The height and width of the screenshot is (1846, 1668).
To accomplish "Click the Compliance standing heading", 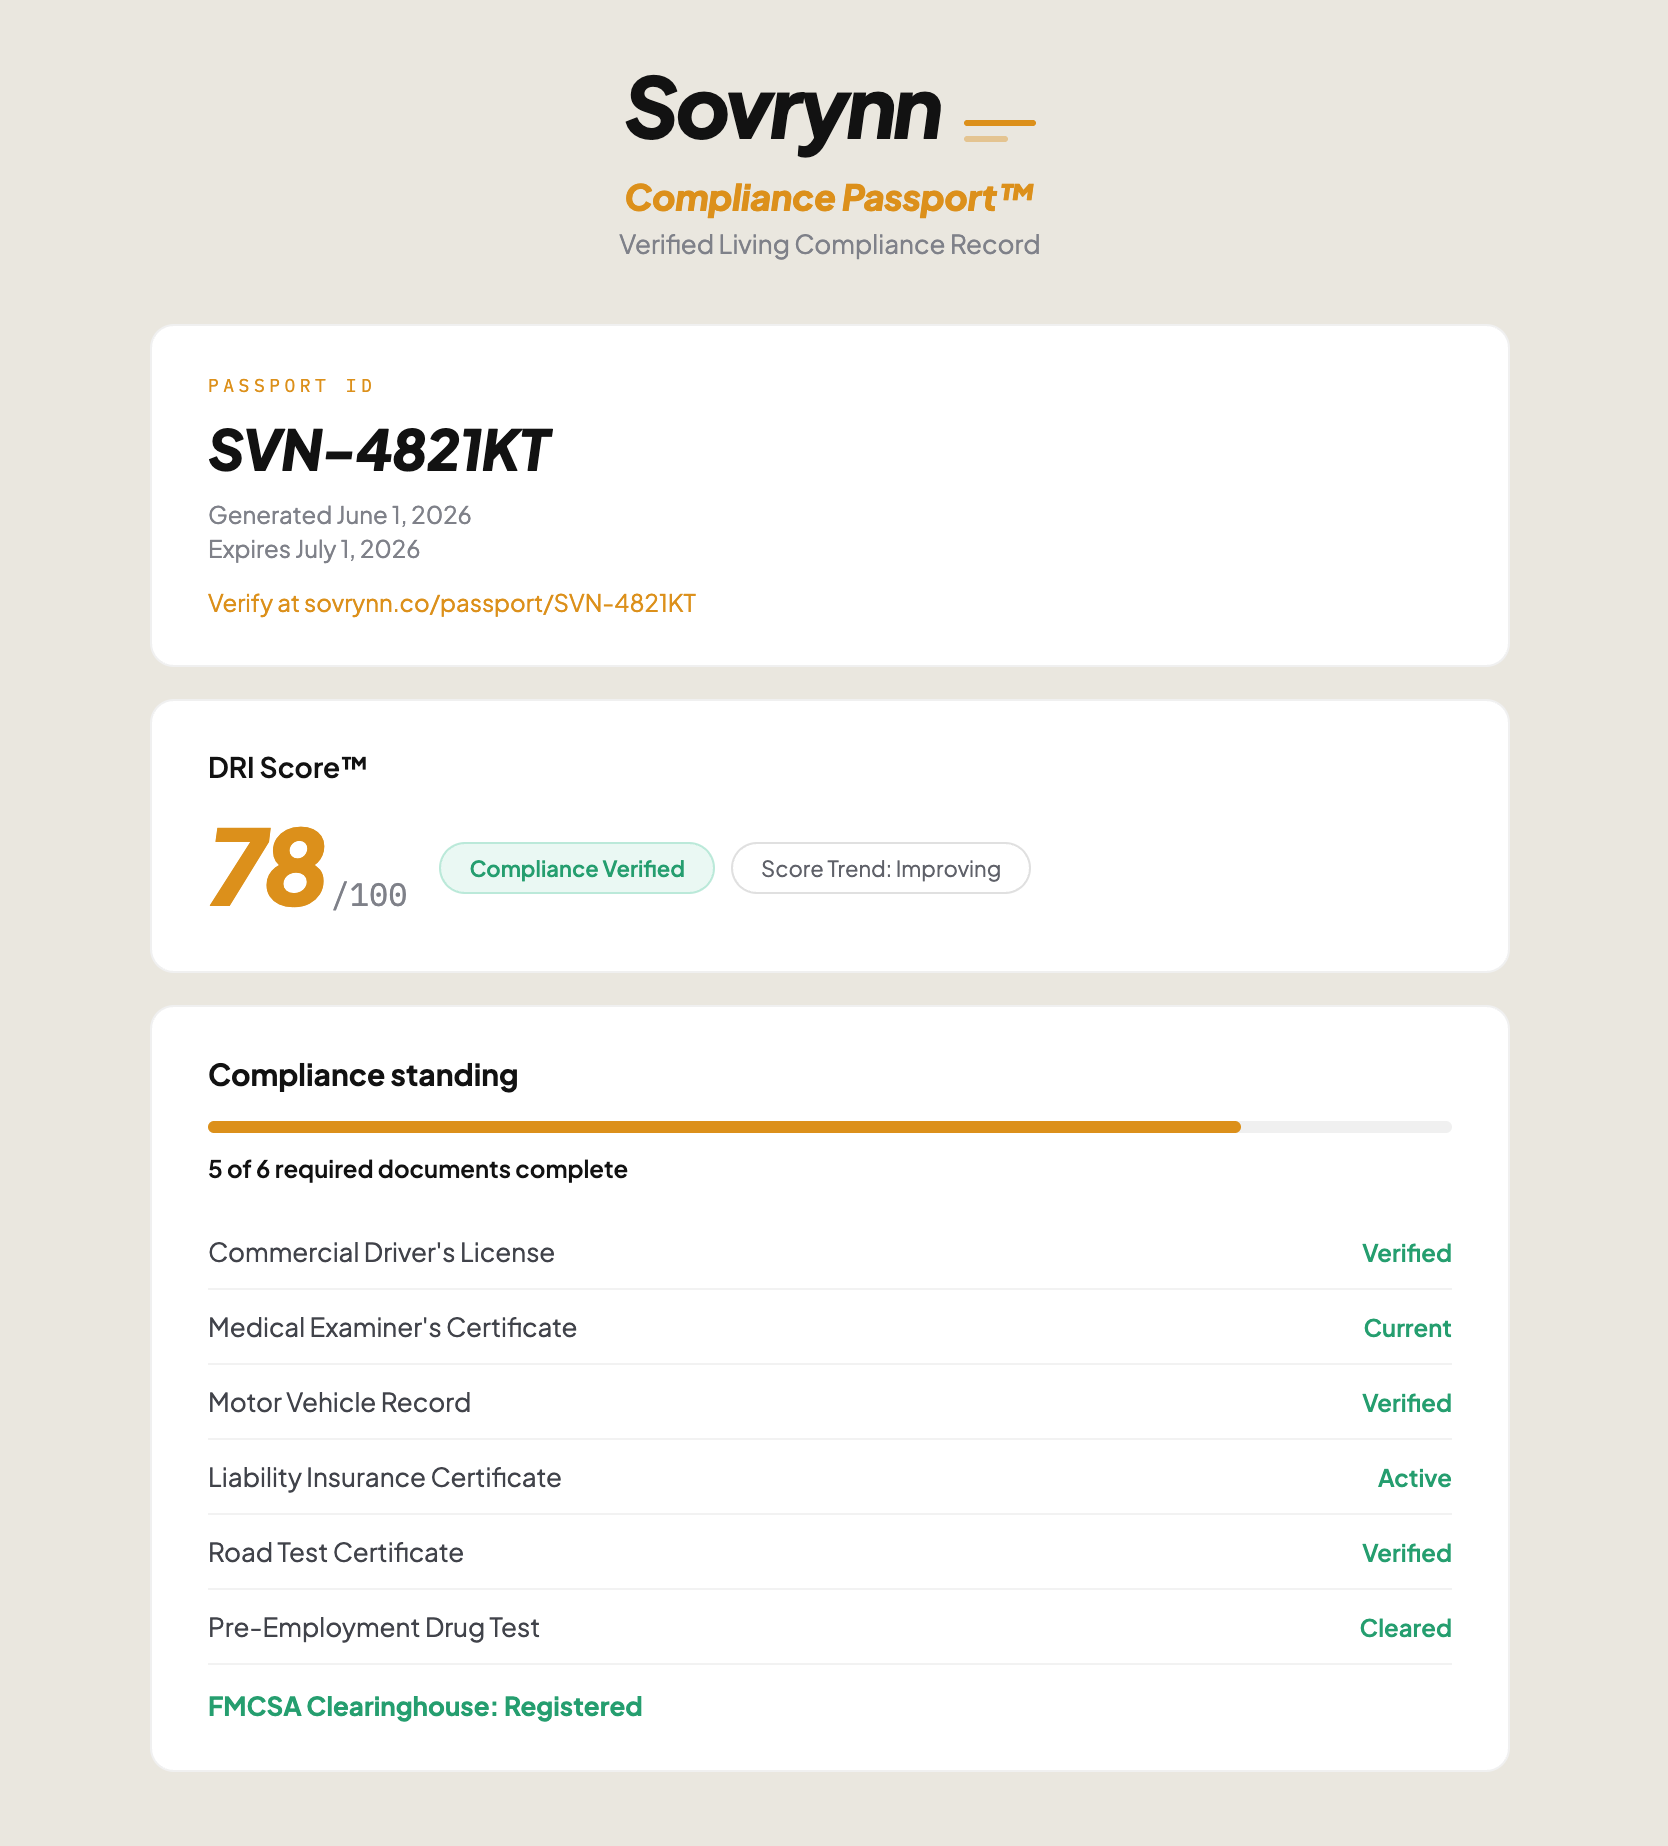I will tap(363, 1075).
